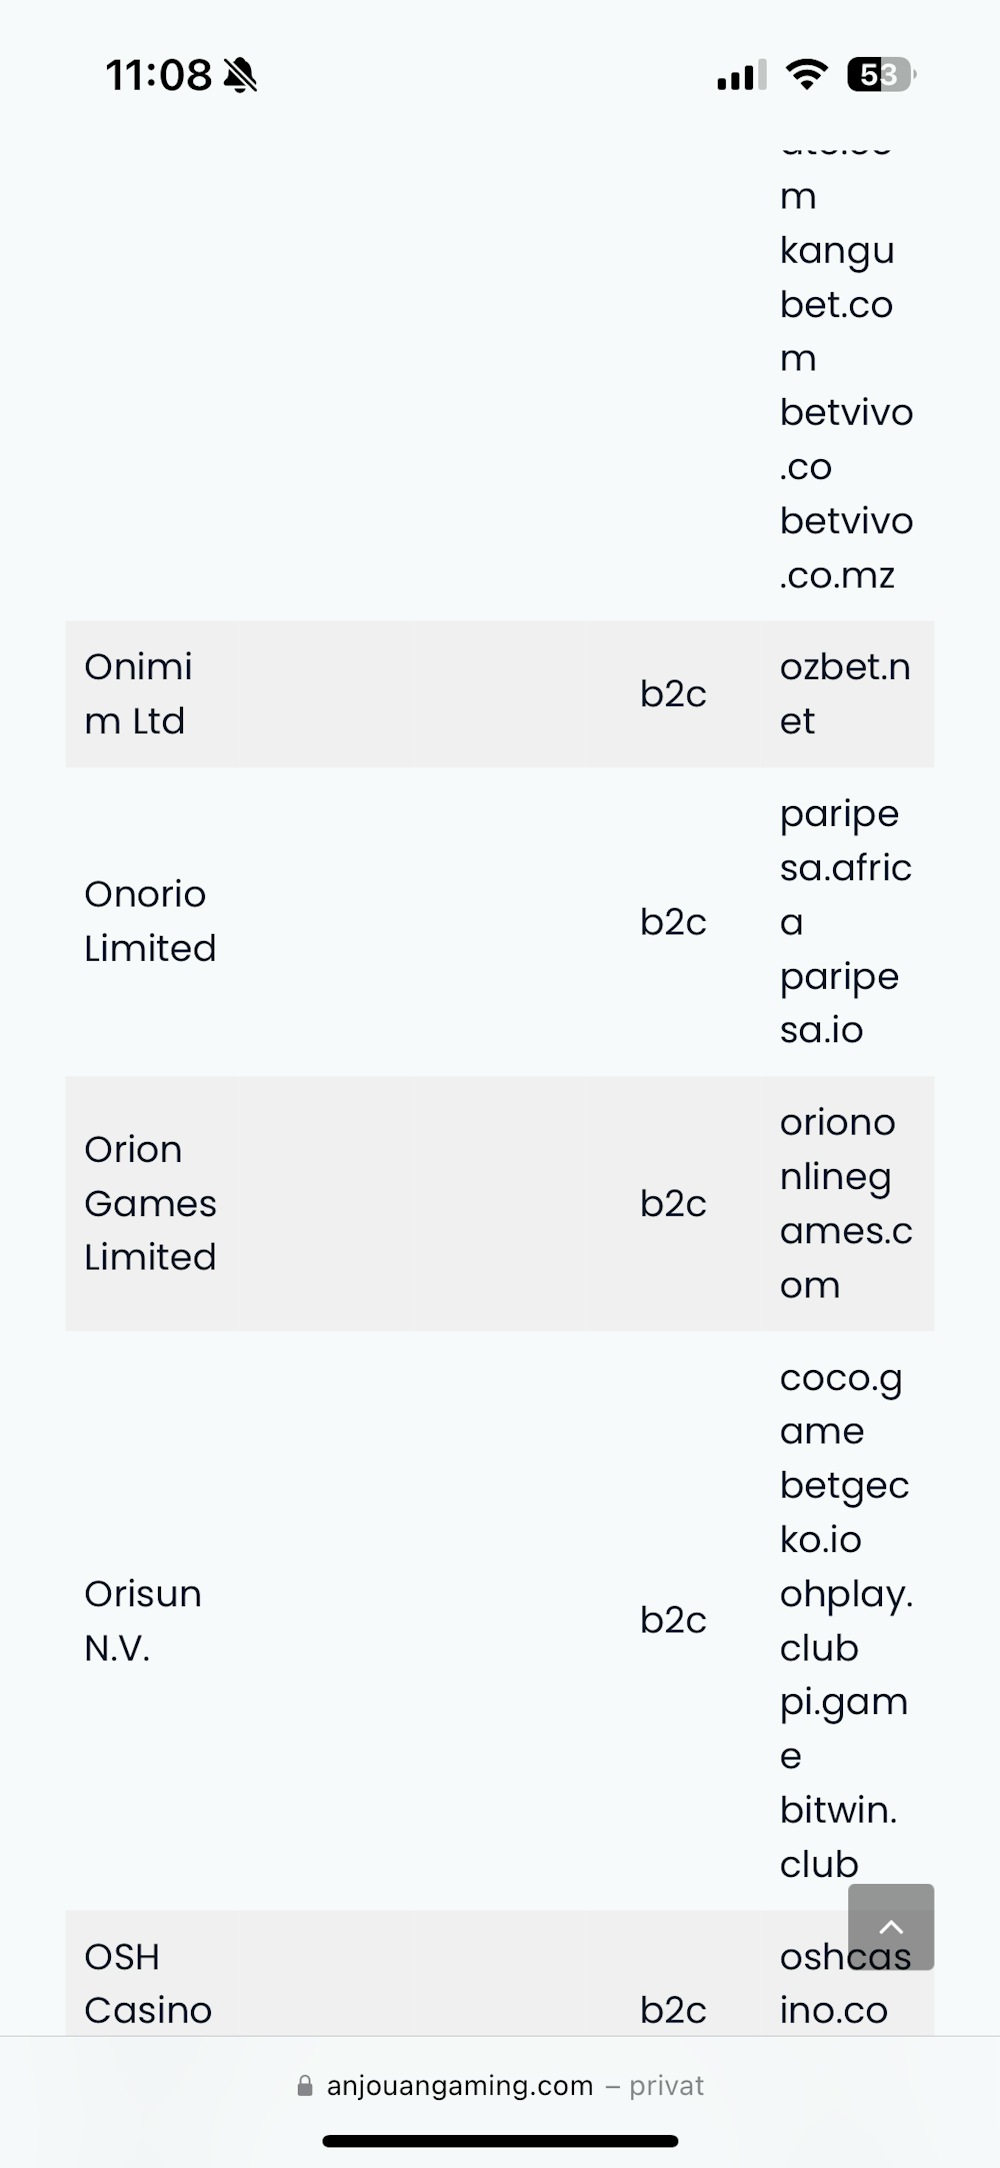Viewport: 1000px width, 2168px height.
Task: Tap the home indicator bar at bottom
Action: click(500, 2141)
